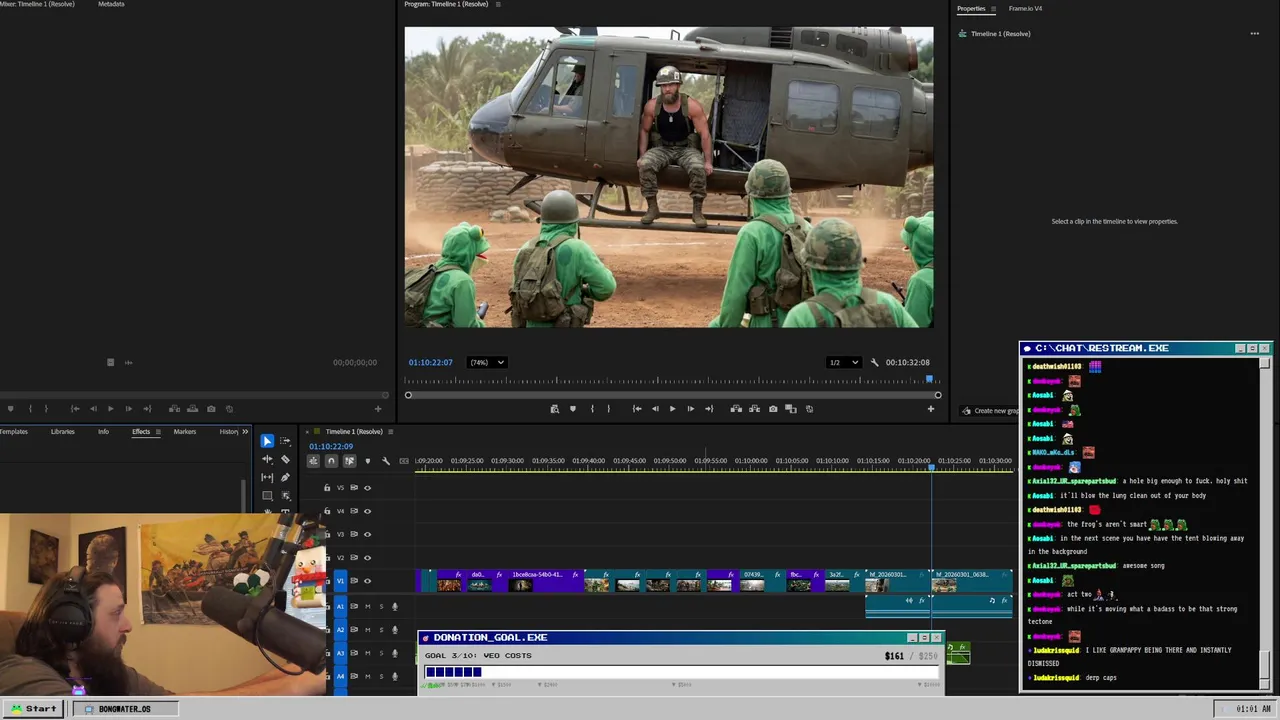Choose the Rectangle shape tool

point(267,495)
